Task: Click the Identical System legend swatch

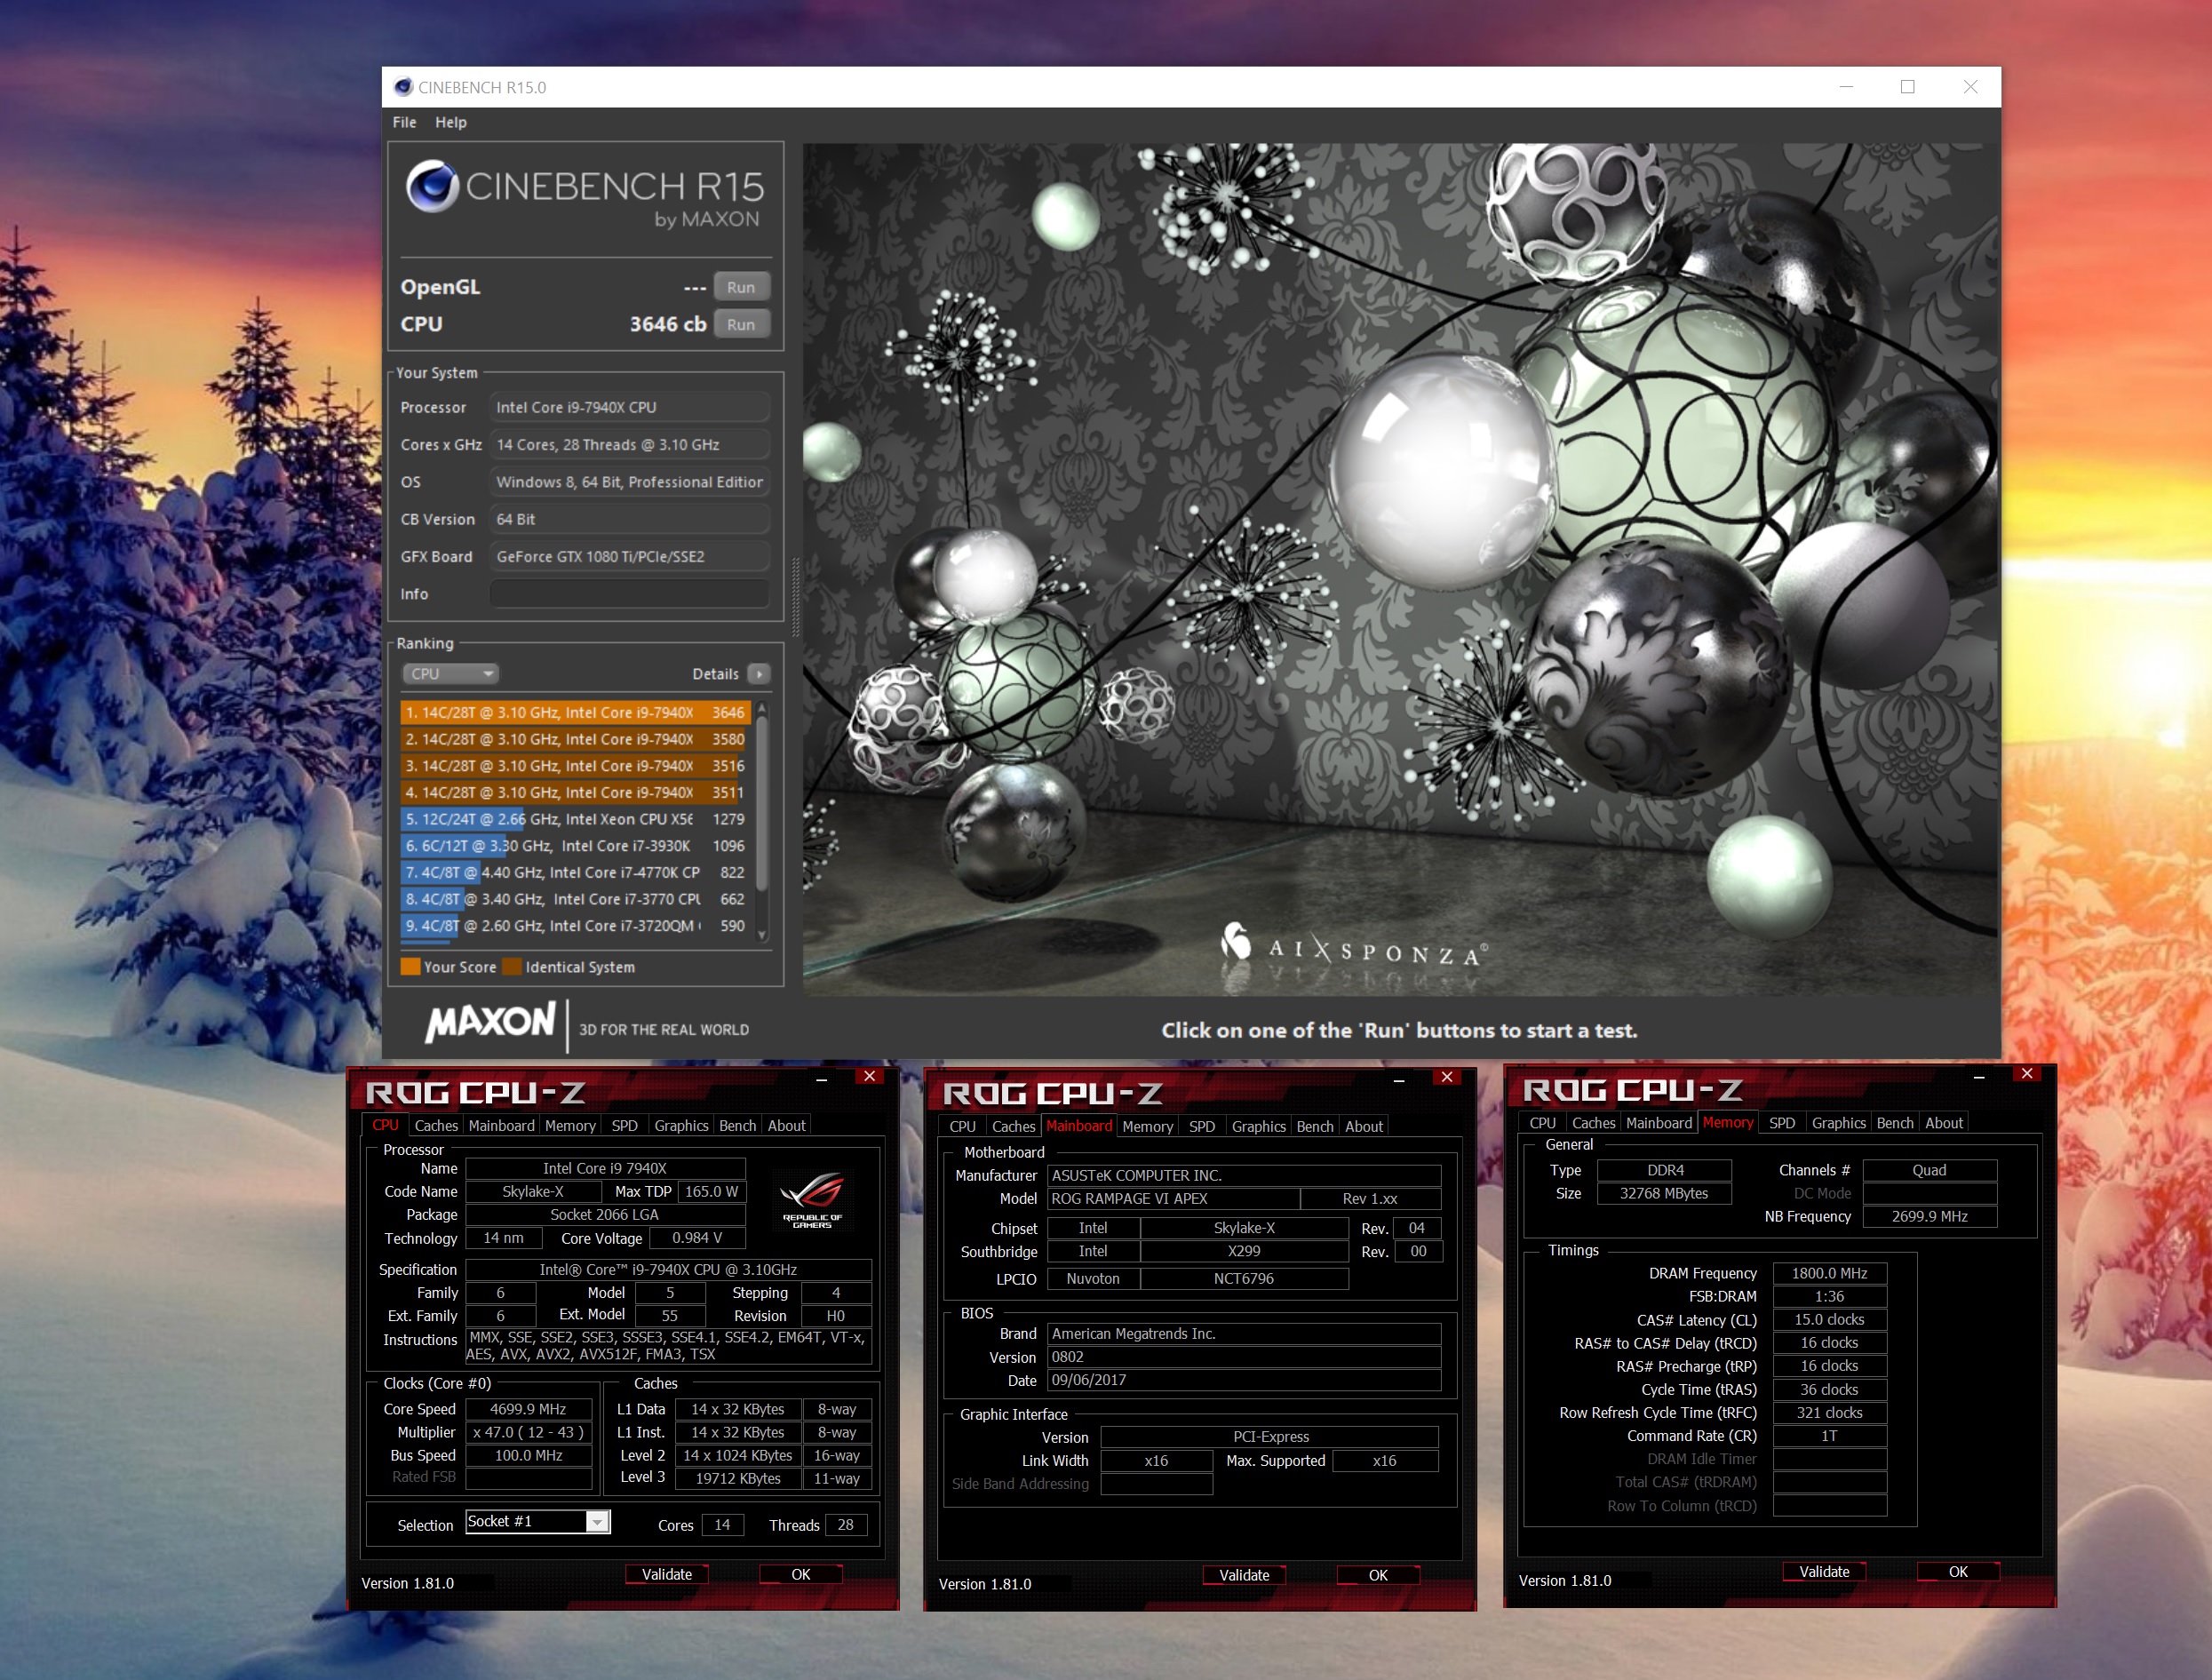Action: [x=511, y=966]
